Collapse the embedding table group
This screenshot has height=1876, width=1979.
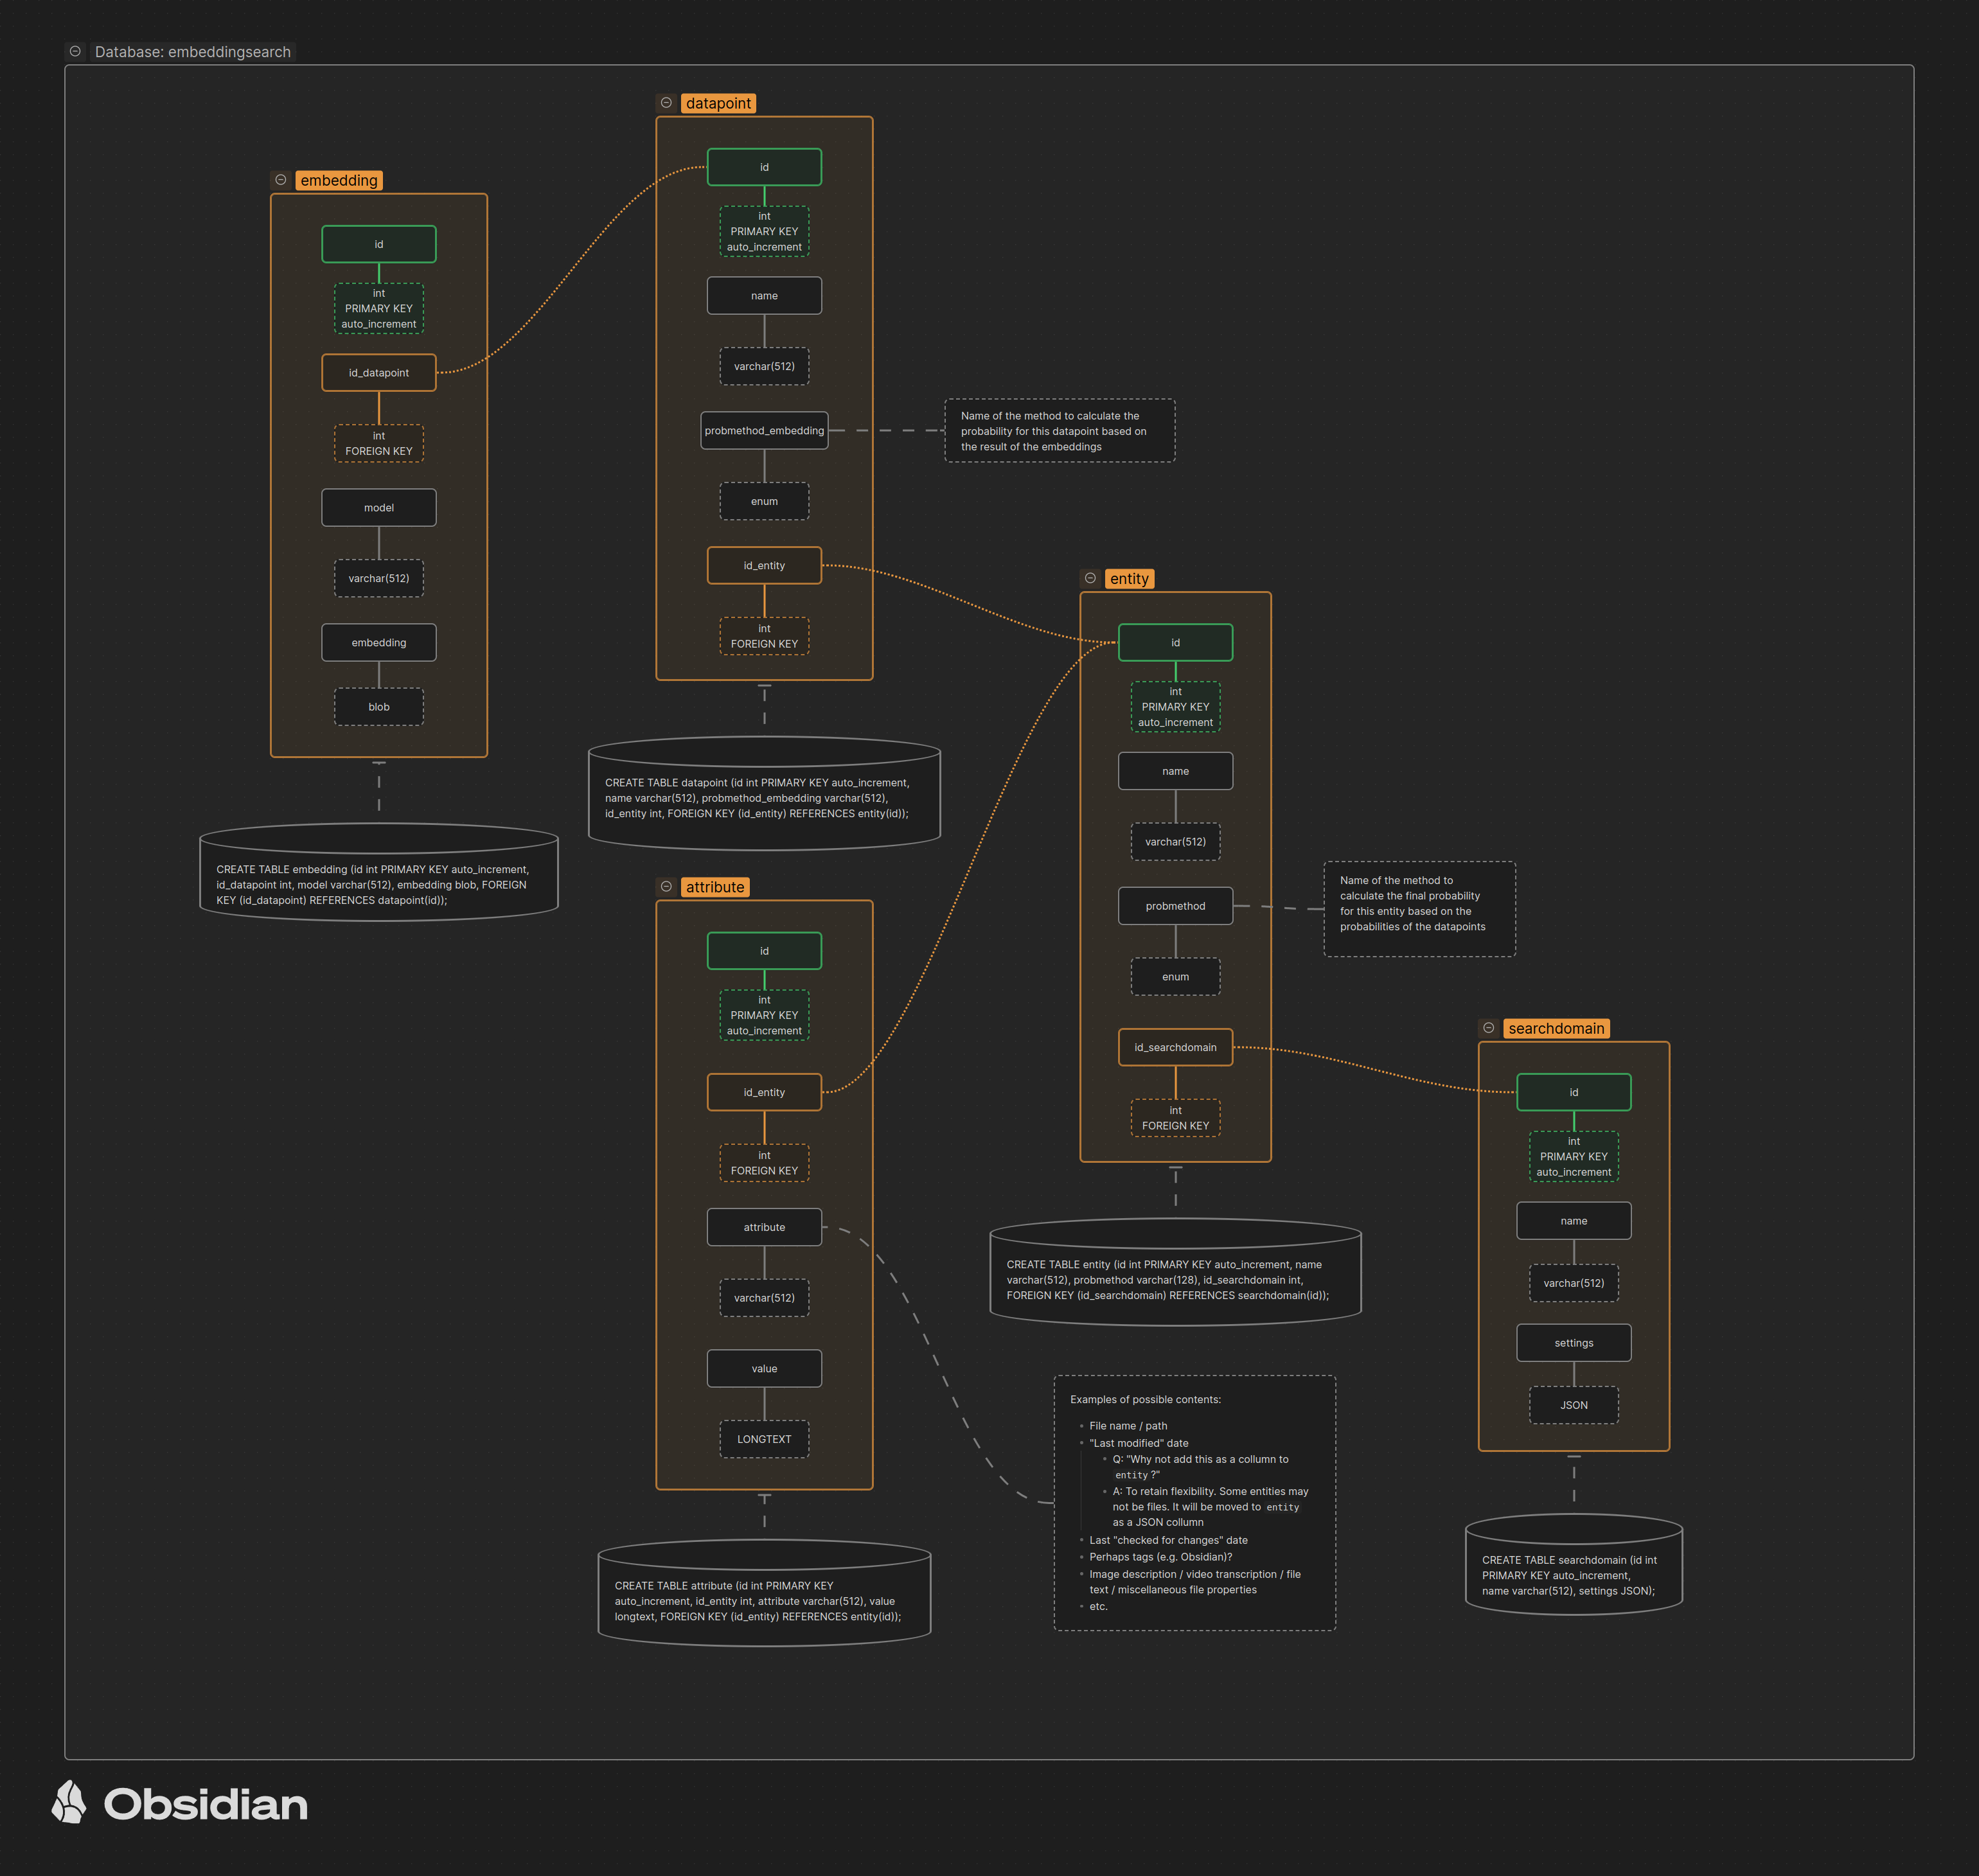[x=281, y=180]
